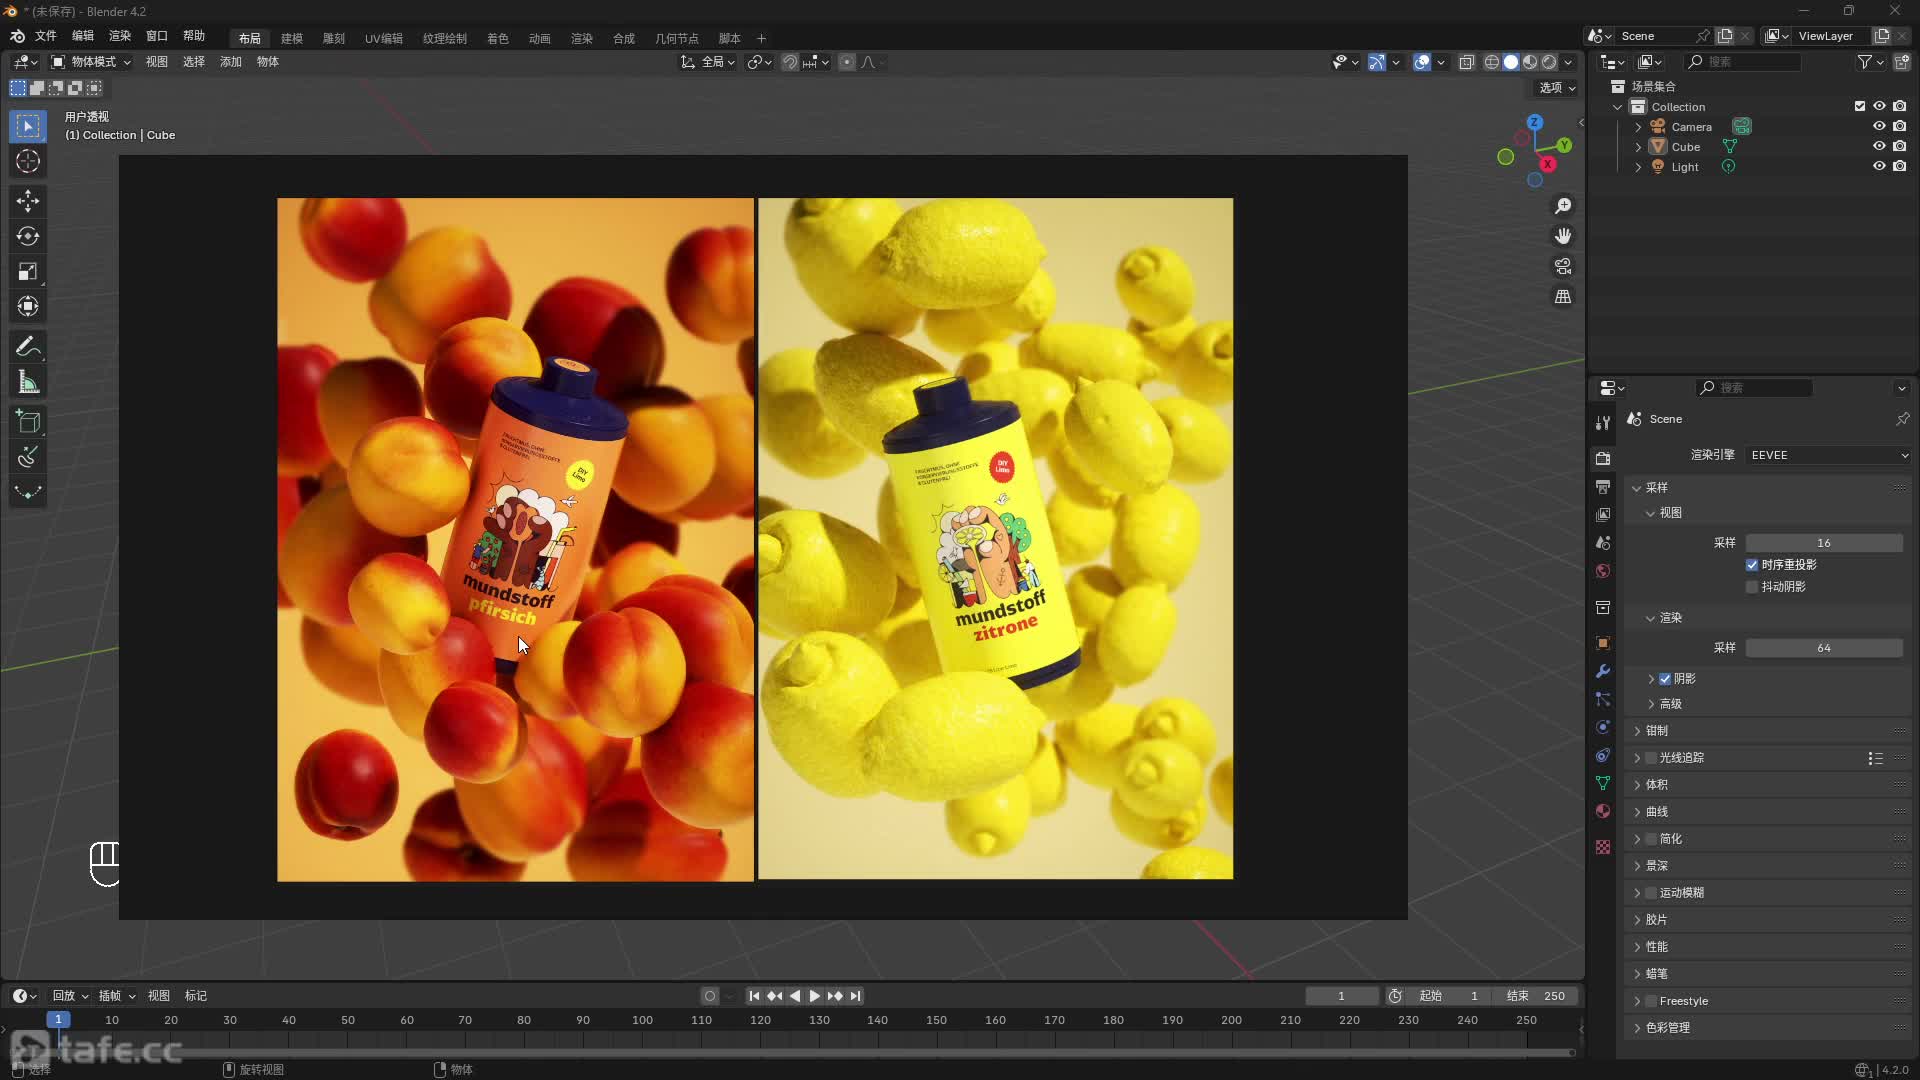This screenshot has width=1920, height=1080.
Task: Switch to the 几何节点 workspace tab
Action: coord(677,39)
